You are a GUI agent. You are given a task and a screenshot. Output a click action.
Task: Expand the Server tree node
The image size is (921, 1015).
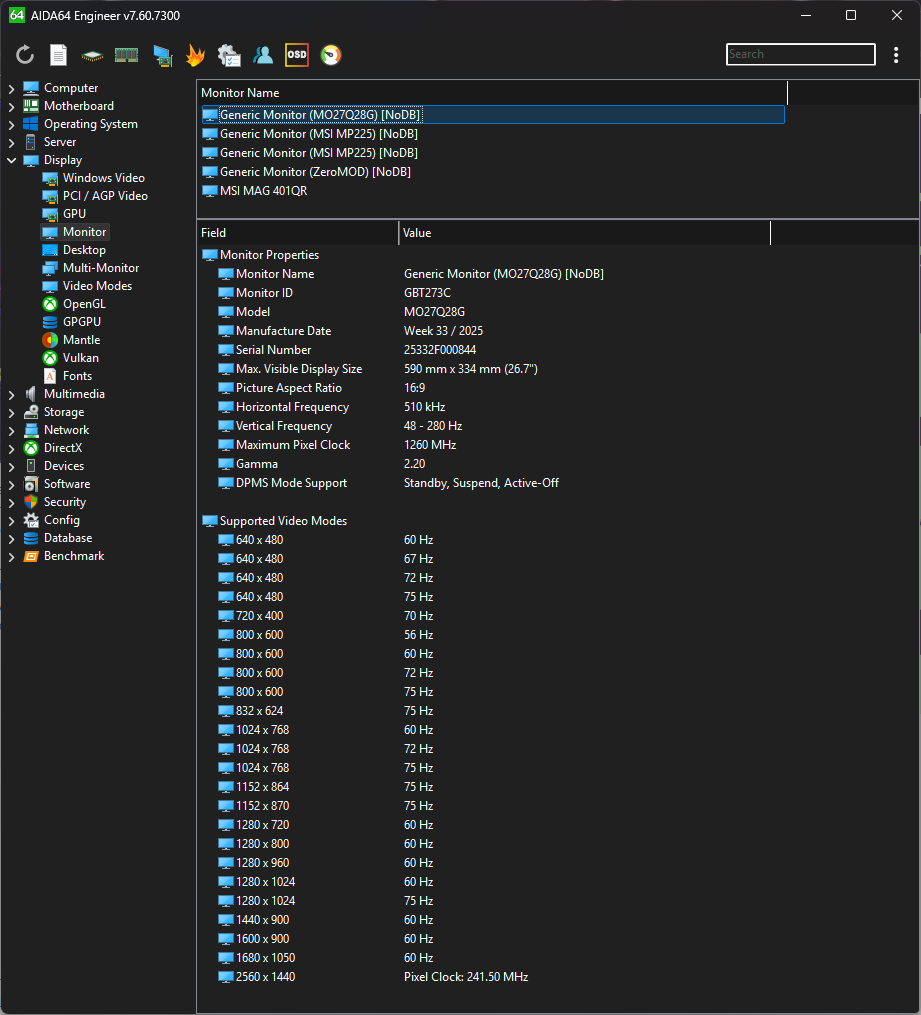coord(11,142)
